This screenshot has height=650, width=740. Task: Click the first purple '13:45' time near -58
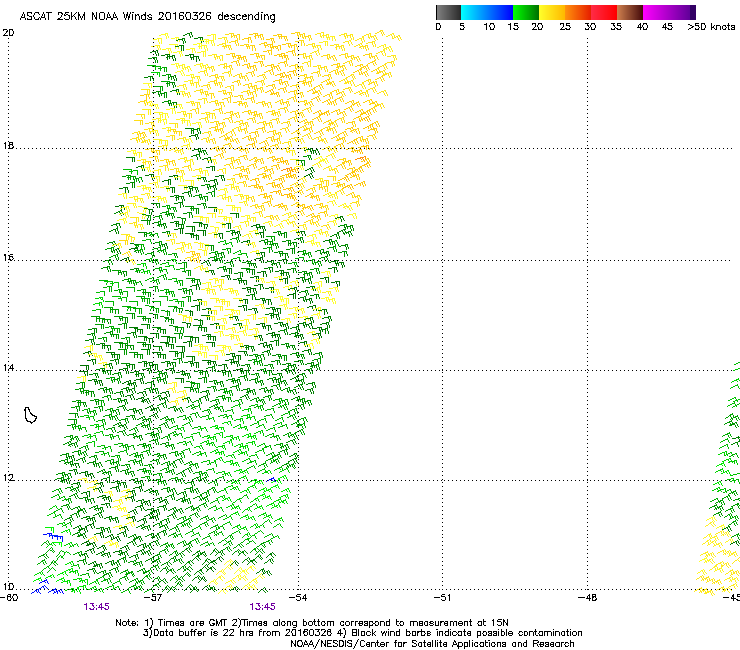pos(96,607)
